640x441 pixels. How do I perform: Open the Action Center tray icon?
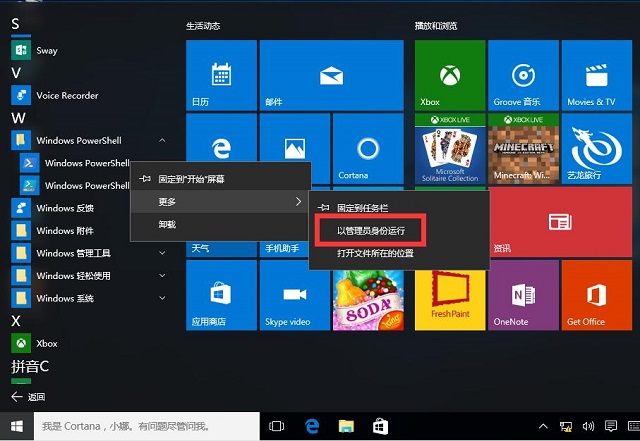pos(611,426)
